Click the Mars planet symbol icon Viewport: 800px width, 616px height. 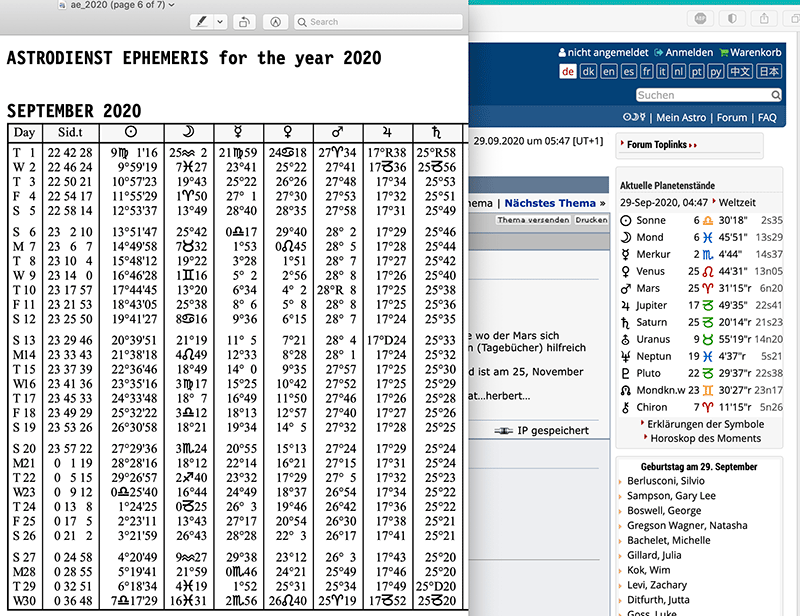[626, 288]
